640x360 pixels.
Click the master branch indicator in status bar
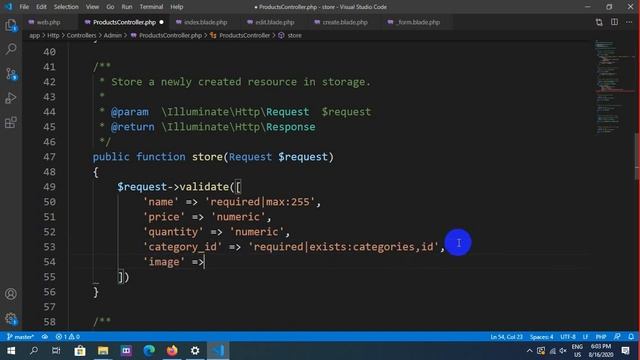tap(20, 337)
